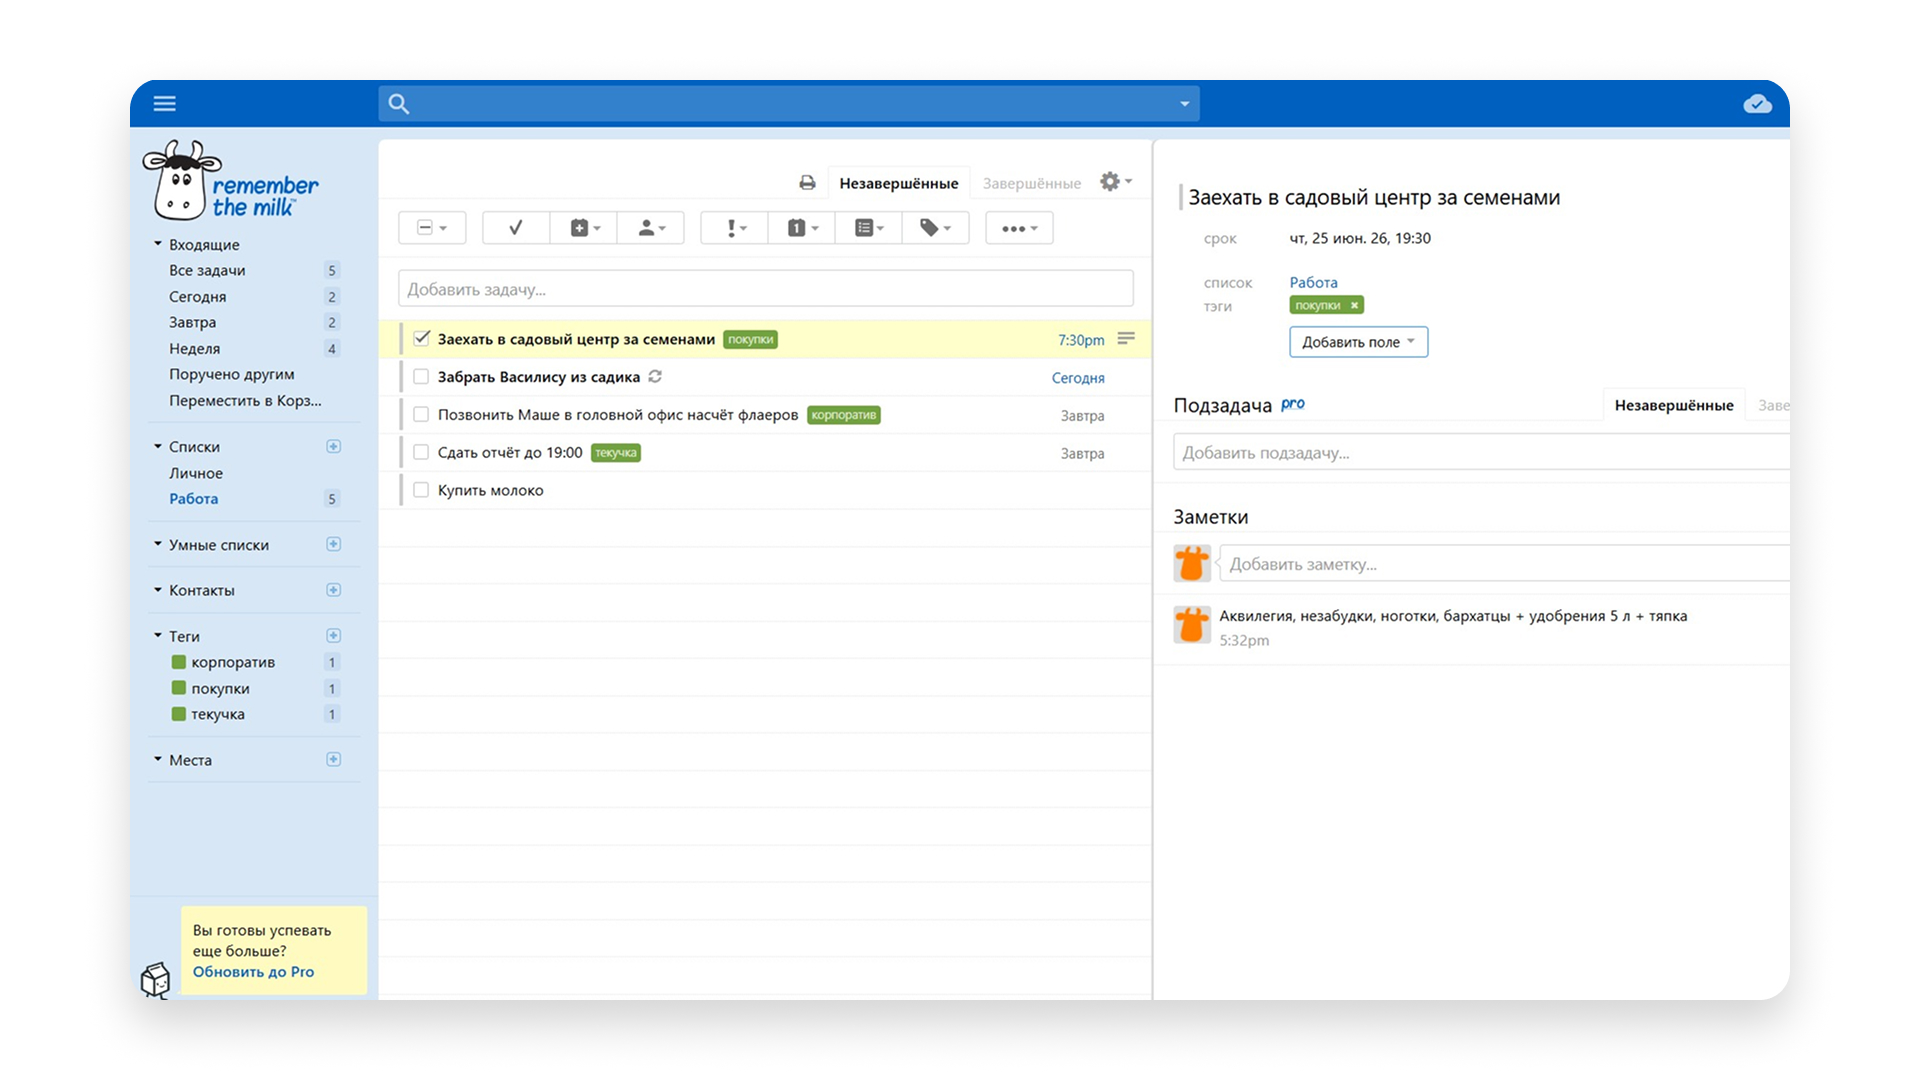Image resolution: width=1920 pixels, height=1080 pixels.
Task: Open the hamburger menu icon
Action: click(165, 103)
